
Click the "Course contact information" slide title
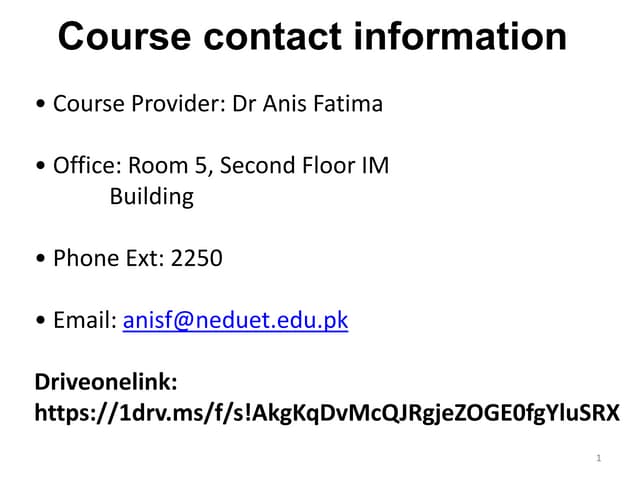point(312,37)
